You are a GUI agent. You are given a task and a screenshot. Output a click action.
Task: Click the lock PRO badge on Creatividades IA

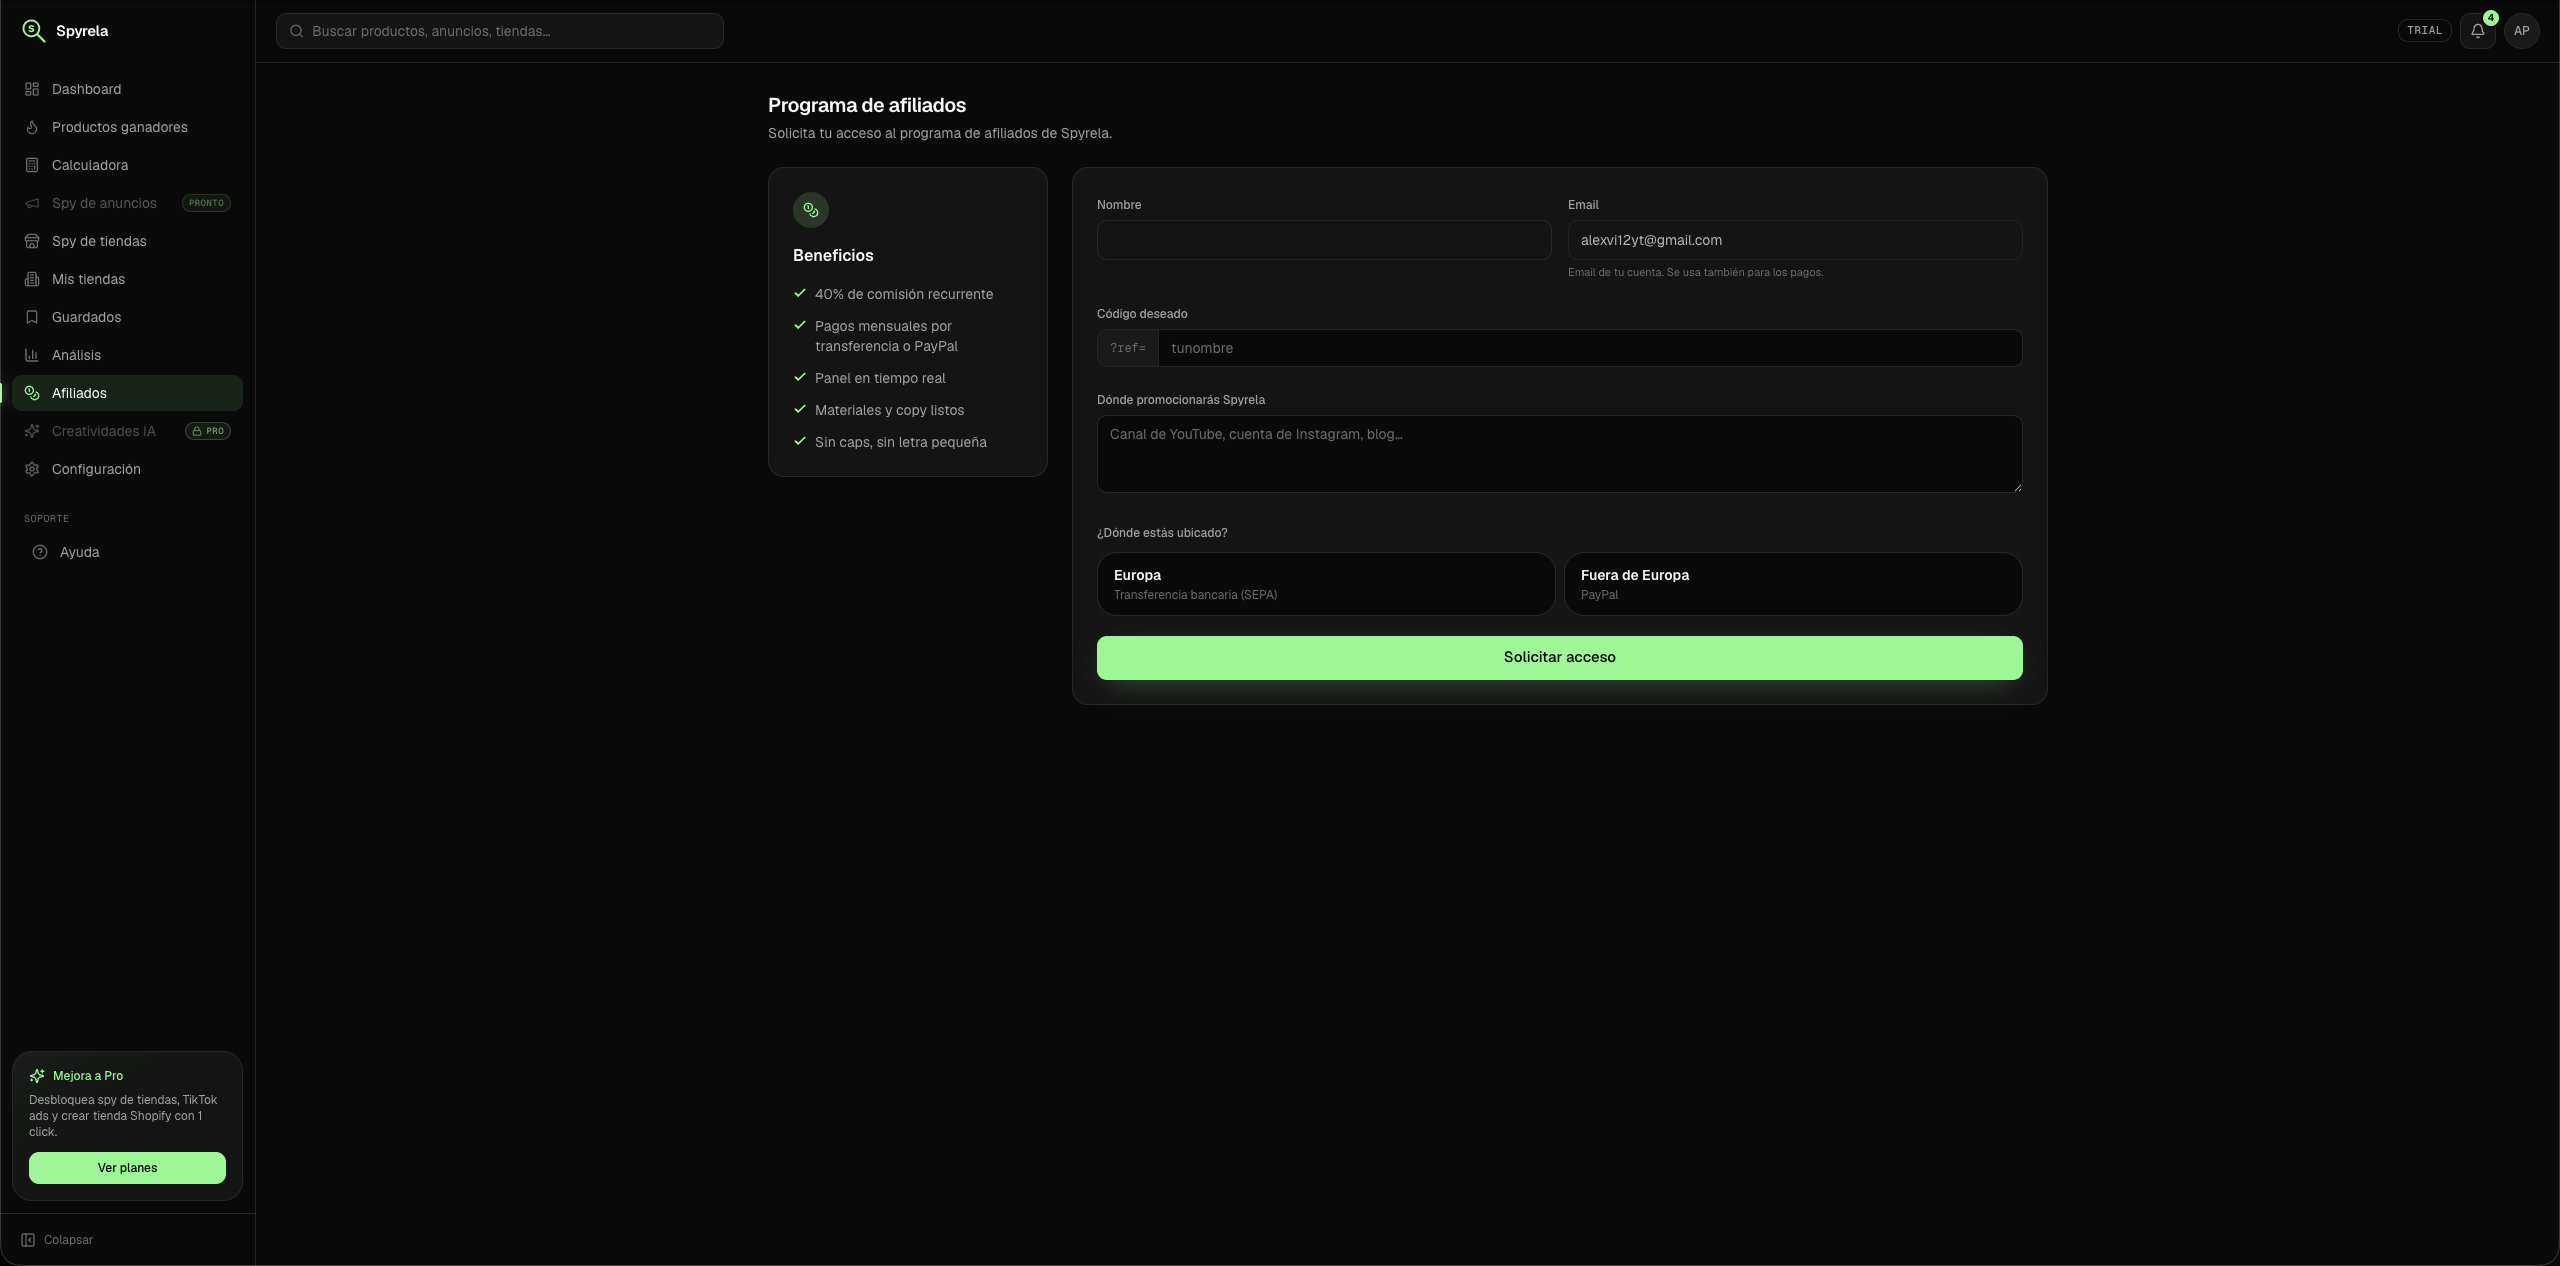[208, 431]
